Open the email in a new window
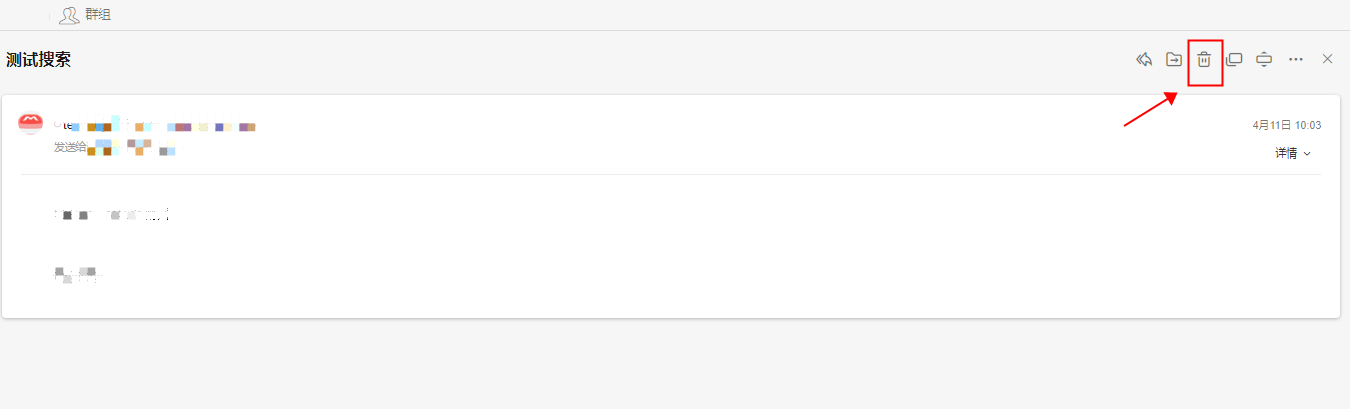Image resolution: width=1350 pixels, height=409 pixels. pyautogui.click(x=1235, y=60)
